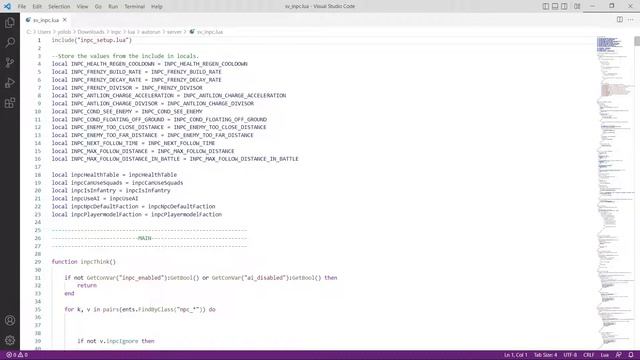Image resolution: width=640 pixels, height=360 pixels.
Task: Open the Selection menu
Action: point(59,7)
